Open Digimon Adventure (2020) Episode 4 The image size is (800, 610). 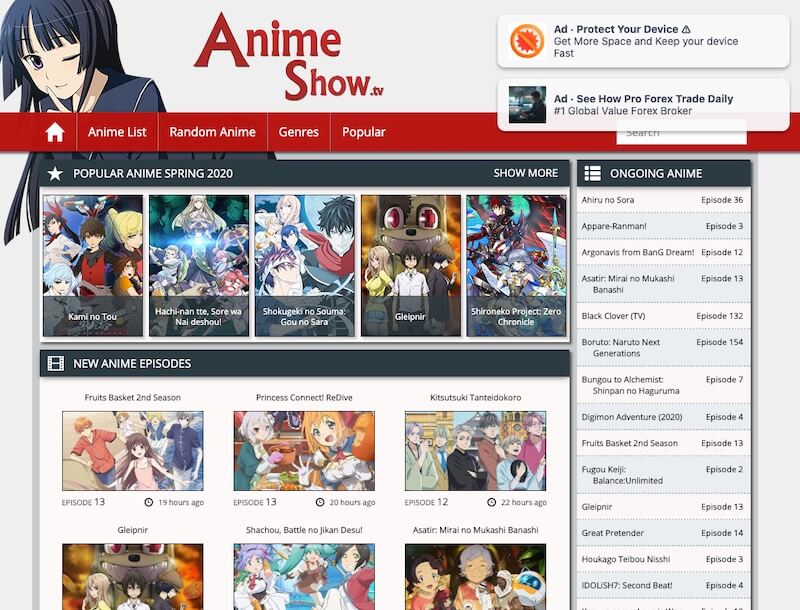[663, 417]
